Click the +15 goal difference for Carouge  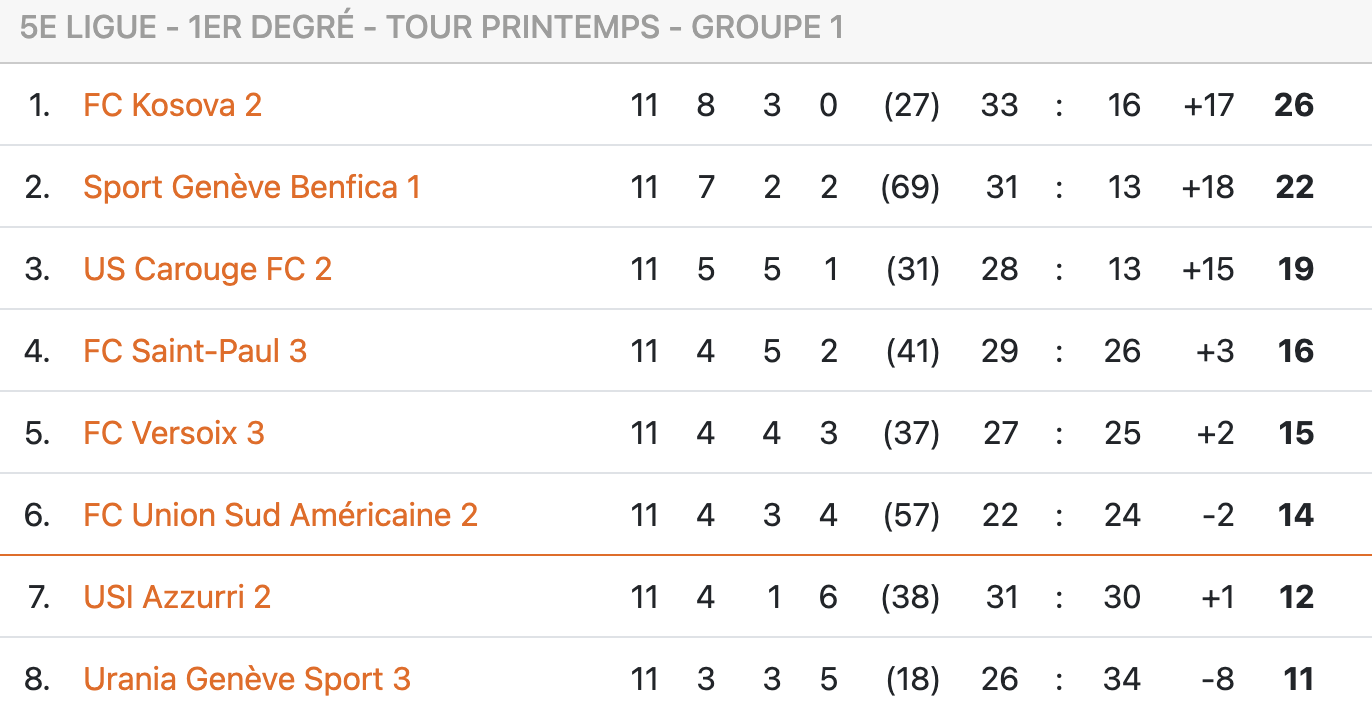pos(1208,269)
